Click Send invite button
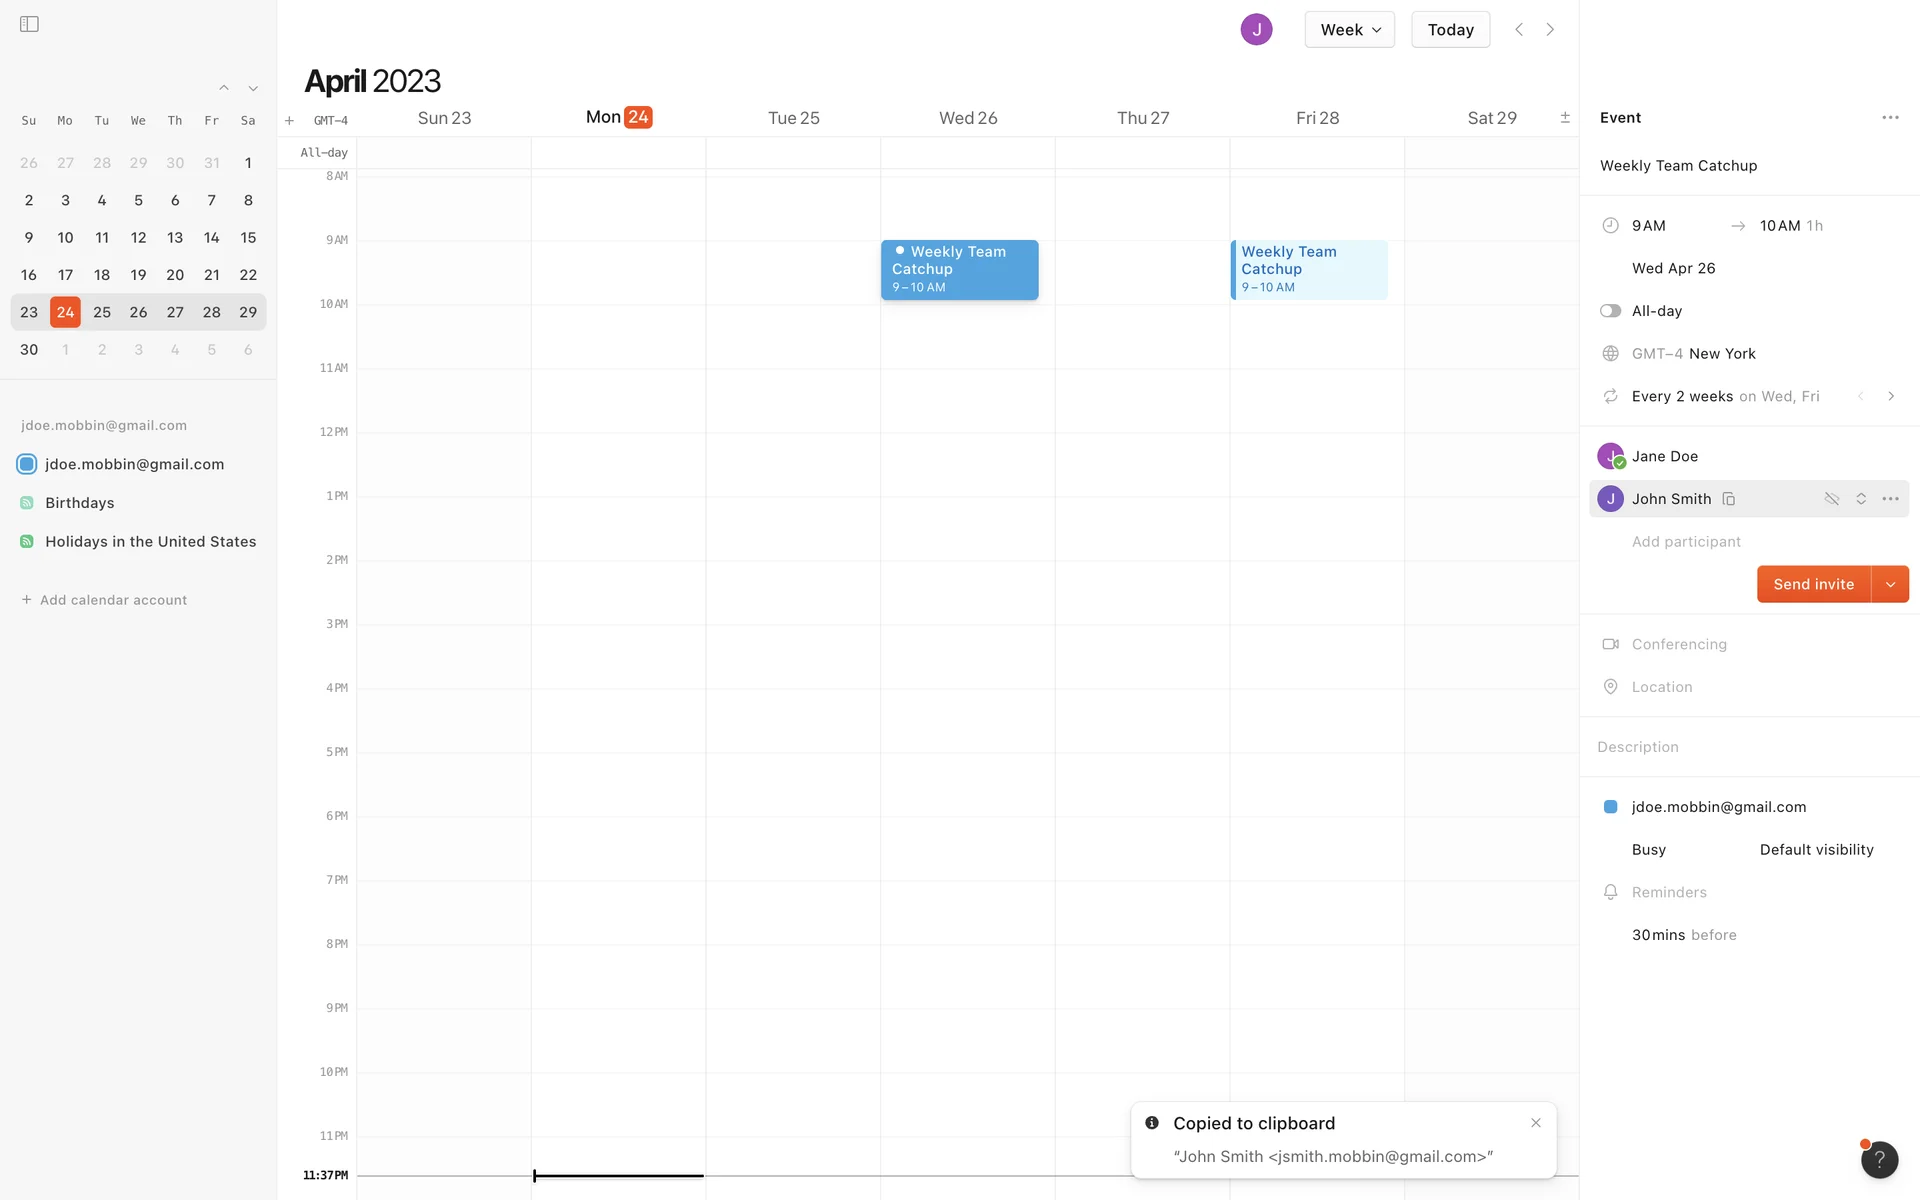The width and height of the screenshot is (1920, 1200). click(1813, 585)
